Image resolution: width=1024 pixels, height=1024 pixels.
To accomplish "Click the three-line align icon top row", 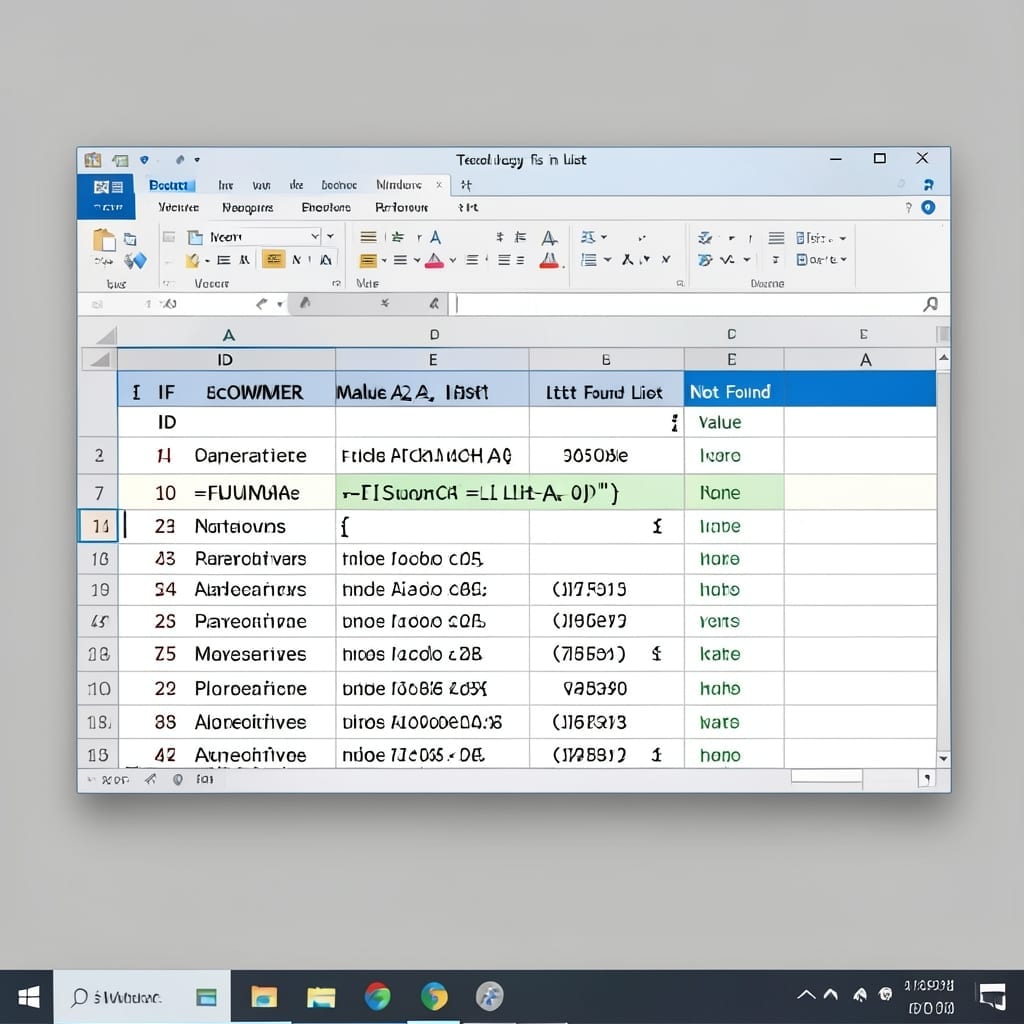I will 369,237.
